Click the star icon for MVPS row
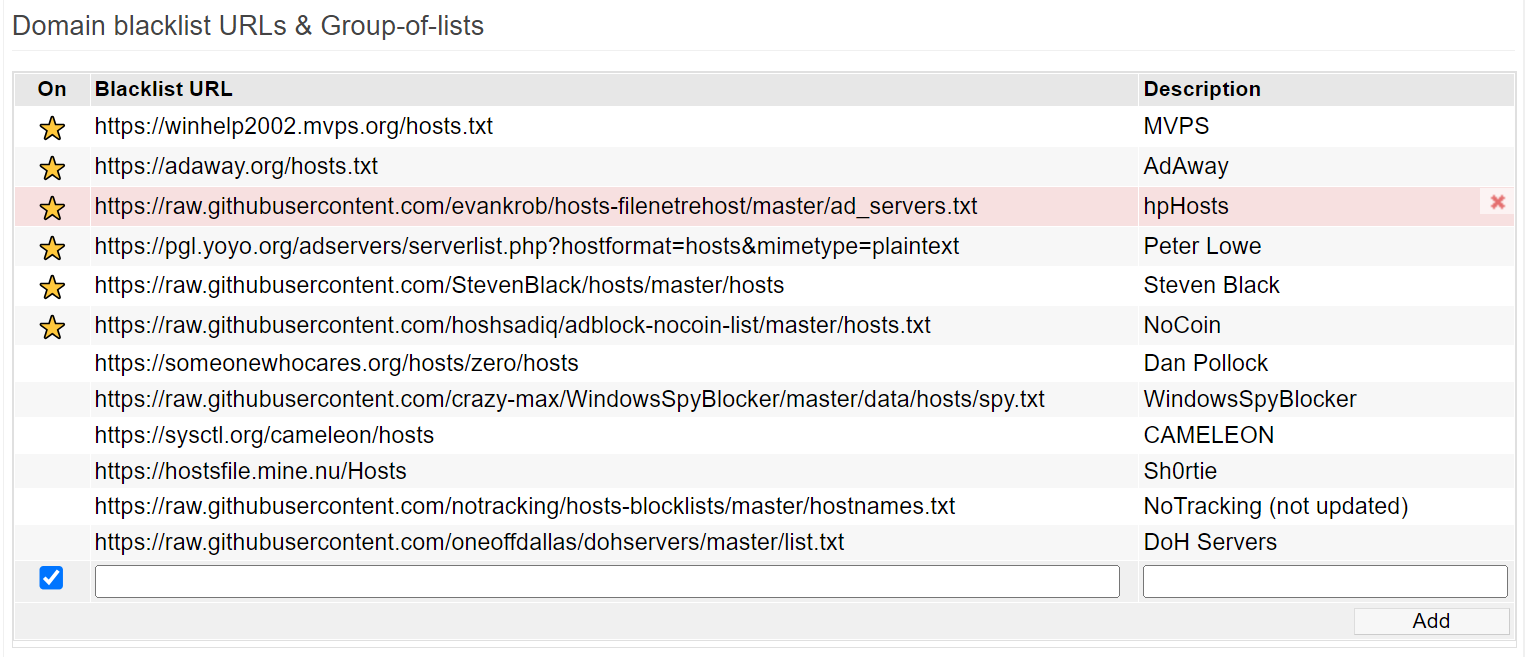This screenshot has height=657, width=1525. 52,128
